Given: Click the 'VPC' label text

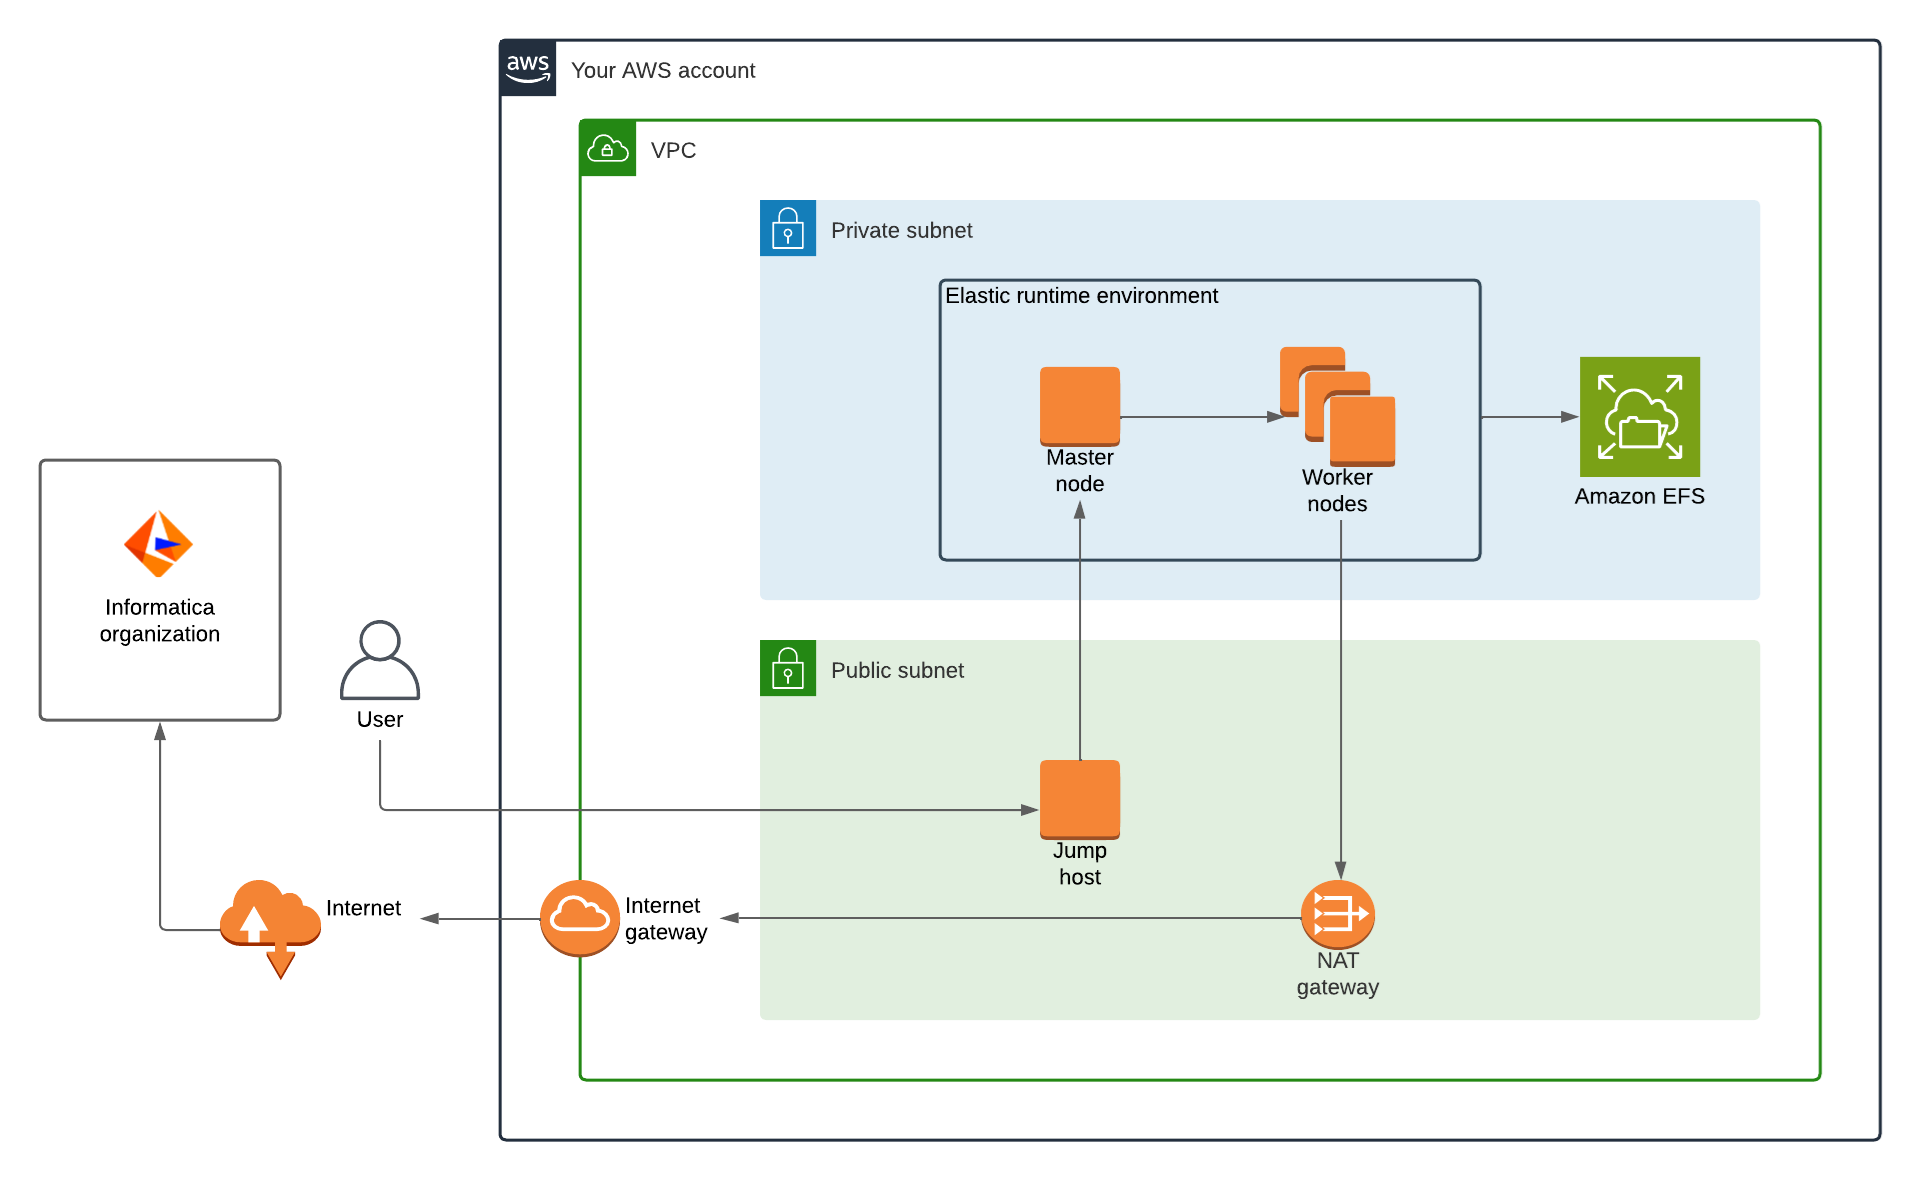Looking at the screenshot, I should point(673,150).
